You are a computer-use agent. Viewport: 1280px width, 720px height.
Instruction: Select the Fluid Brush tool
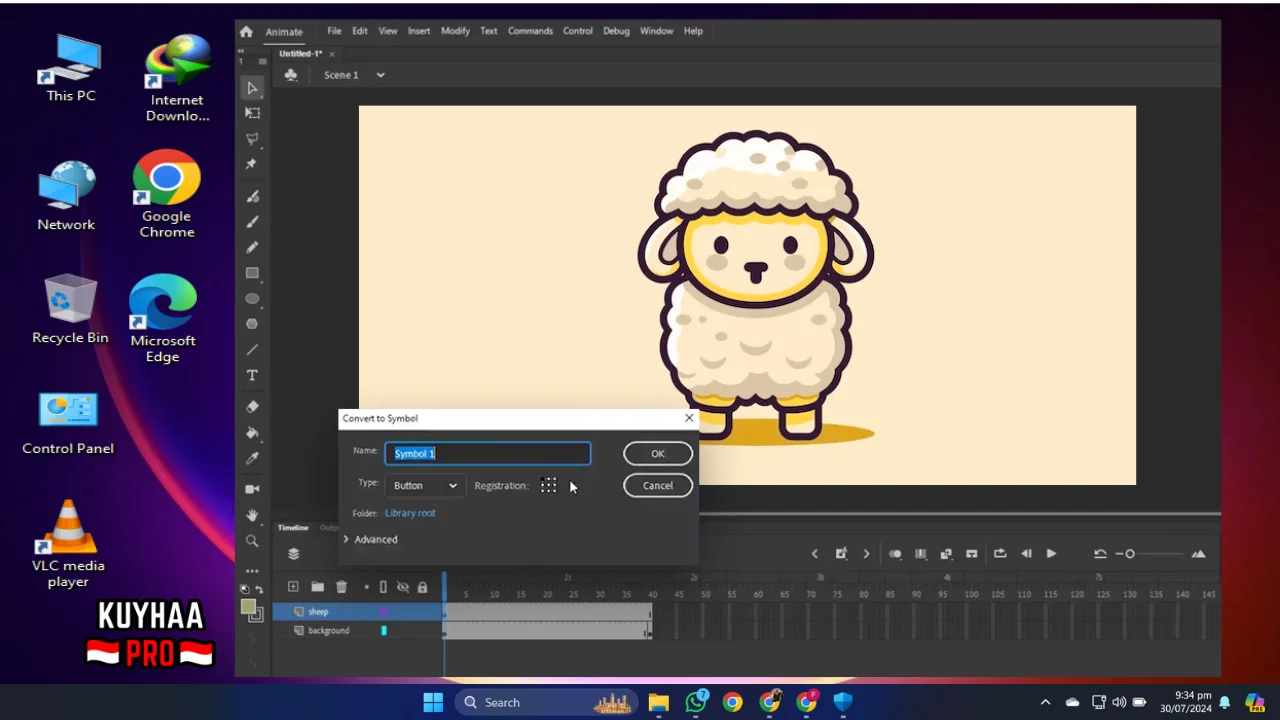(252, 196)
